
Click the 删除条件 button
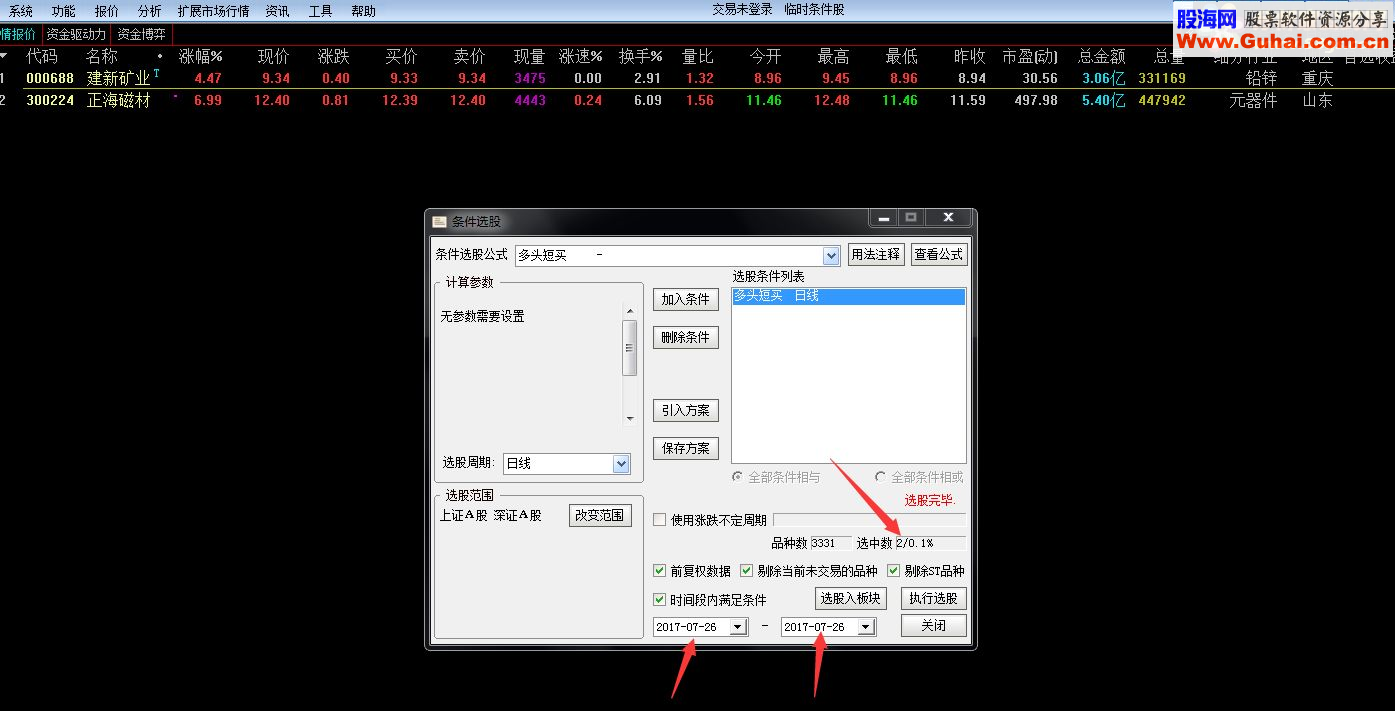tap(686, 337)
